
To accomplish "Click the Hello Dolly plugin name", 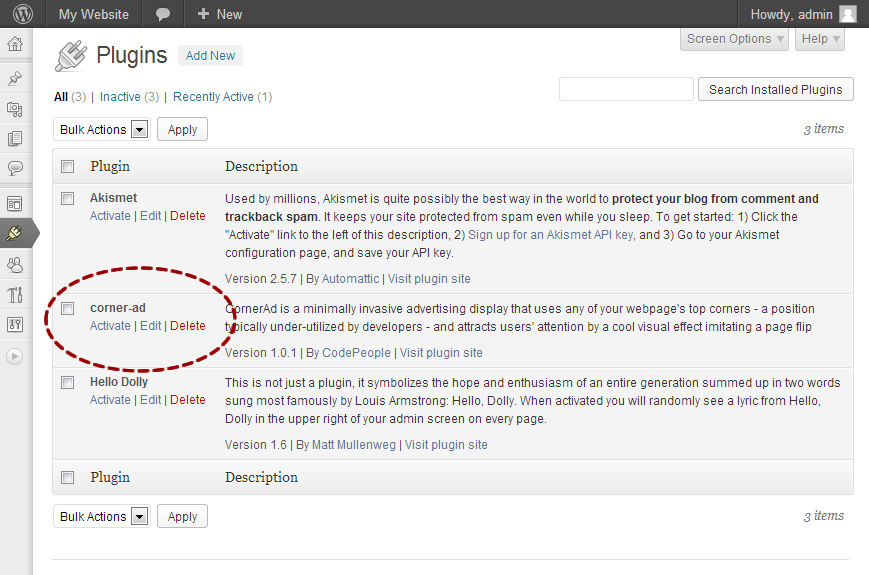I will (119, 382).
